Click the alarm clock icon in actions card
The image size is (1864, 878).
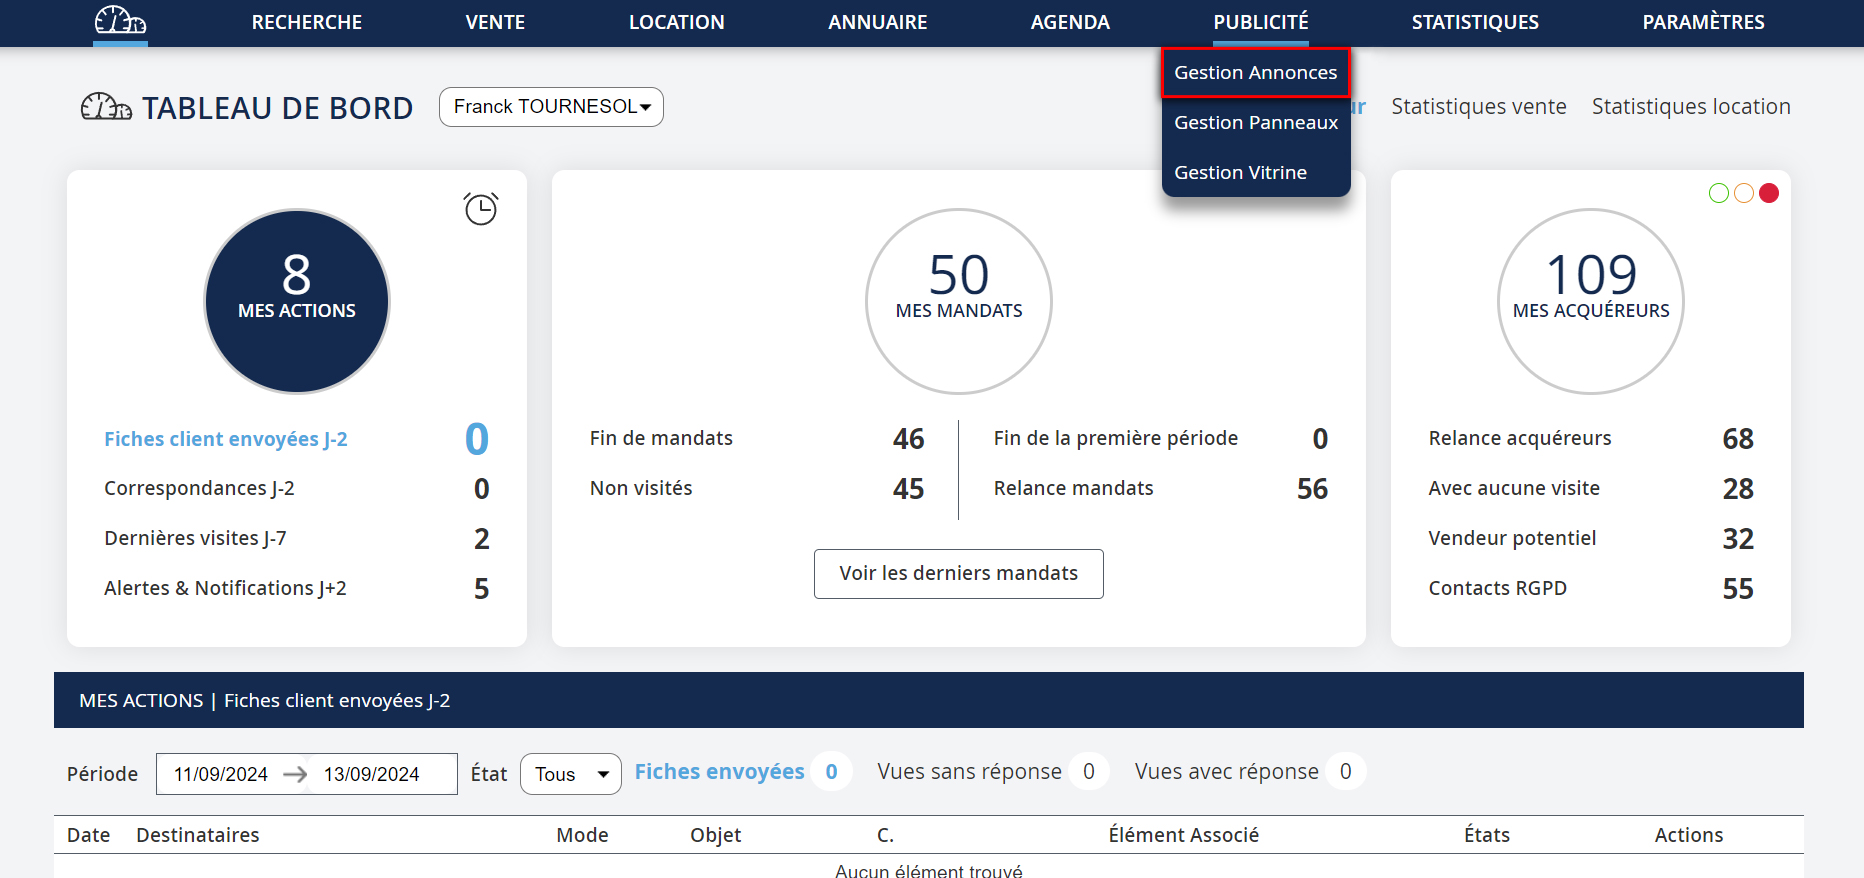point(481,208)
